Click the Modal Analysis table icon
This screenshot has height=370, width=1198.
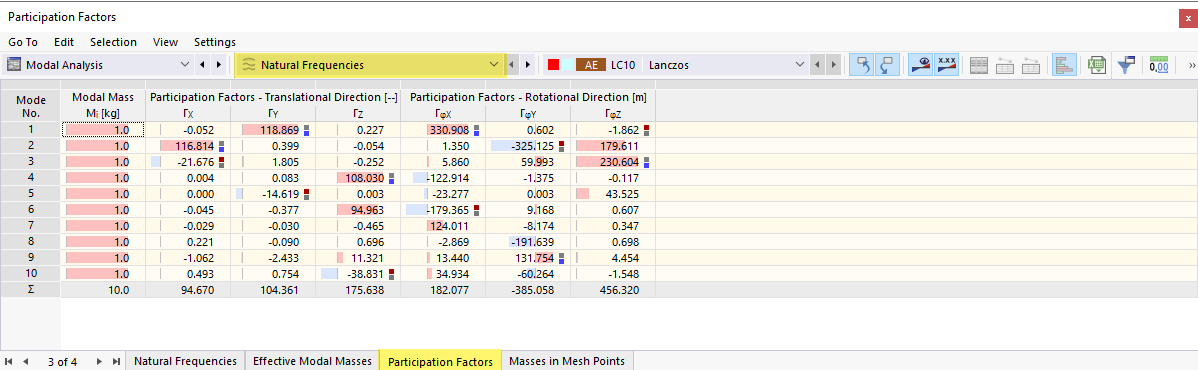pos(14,65)
